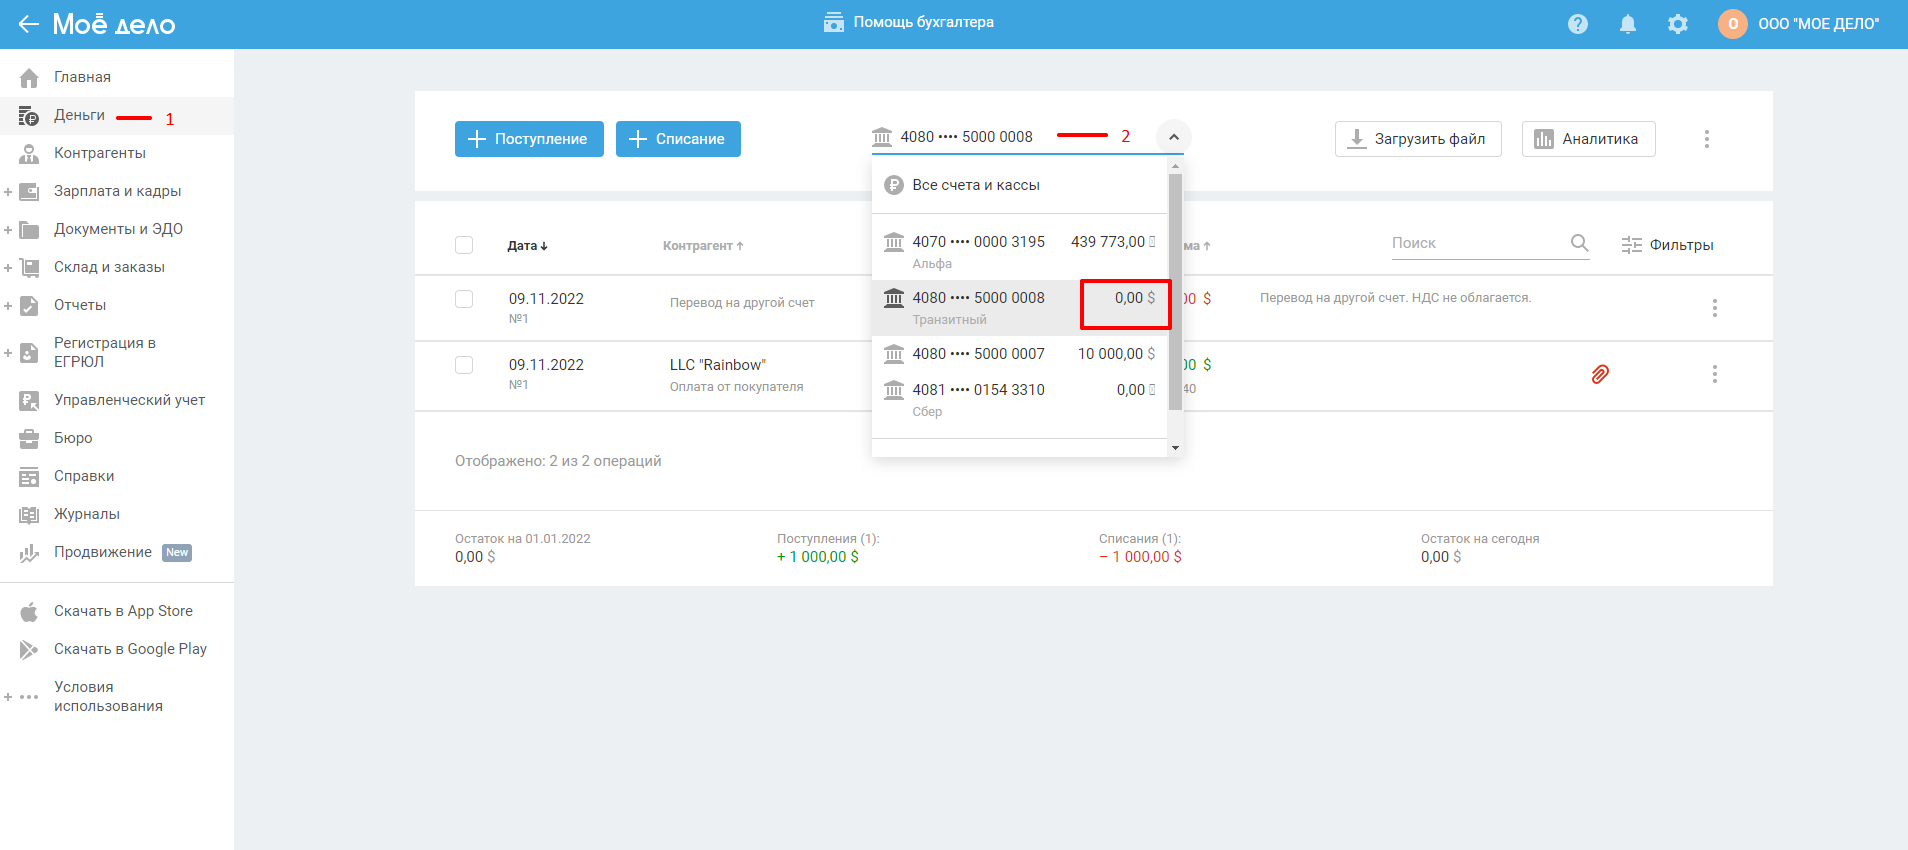Click the Журналы sidebar icon
The width and height of the screenshot is (1908, 850).
pyautogui.click(x=29, y=515)
